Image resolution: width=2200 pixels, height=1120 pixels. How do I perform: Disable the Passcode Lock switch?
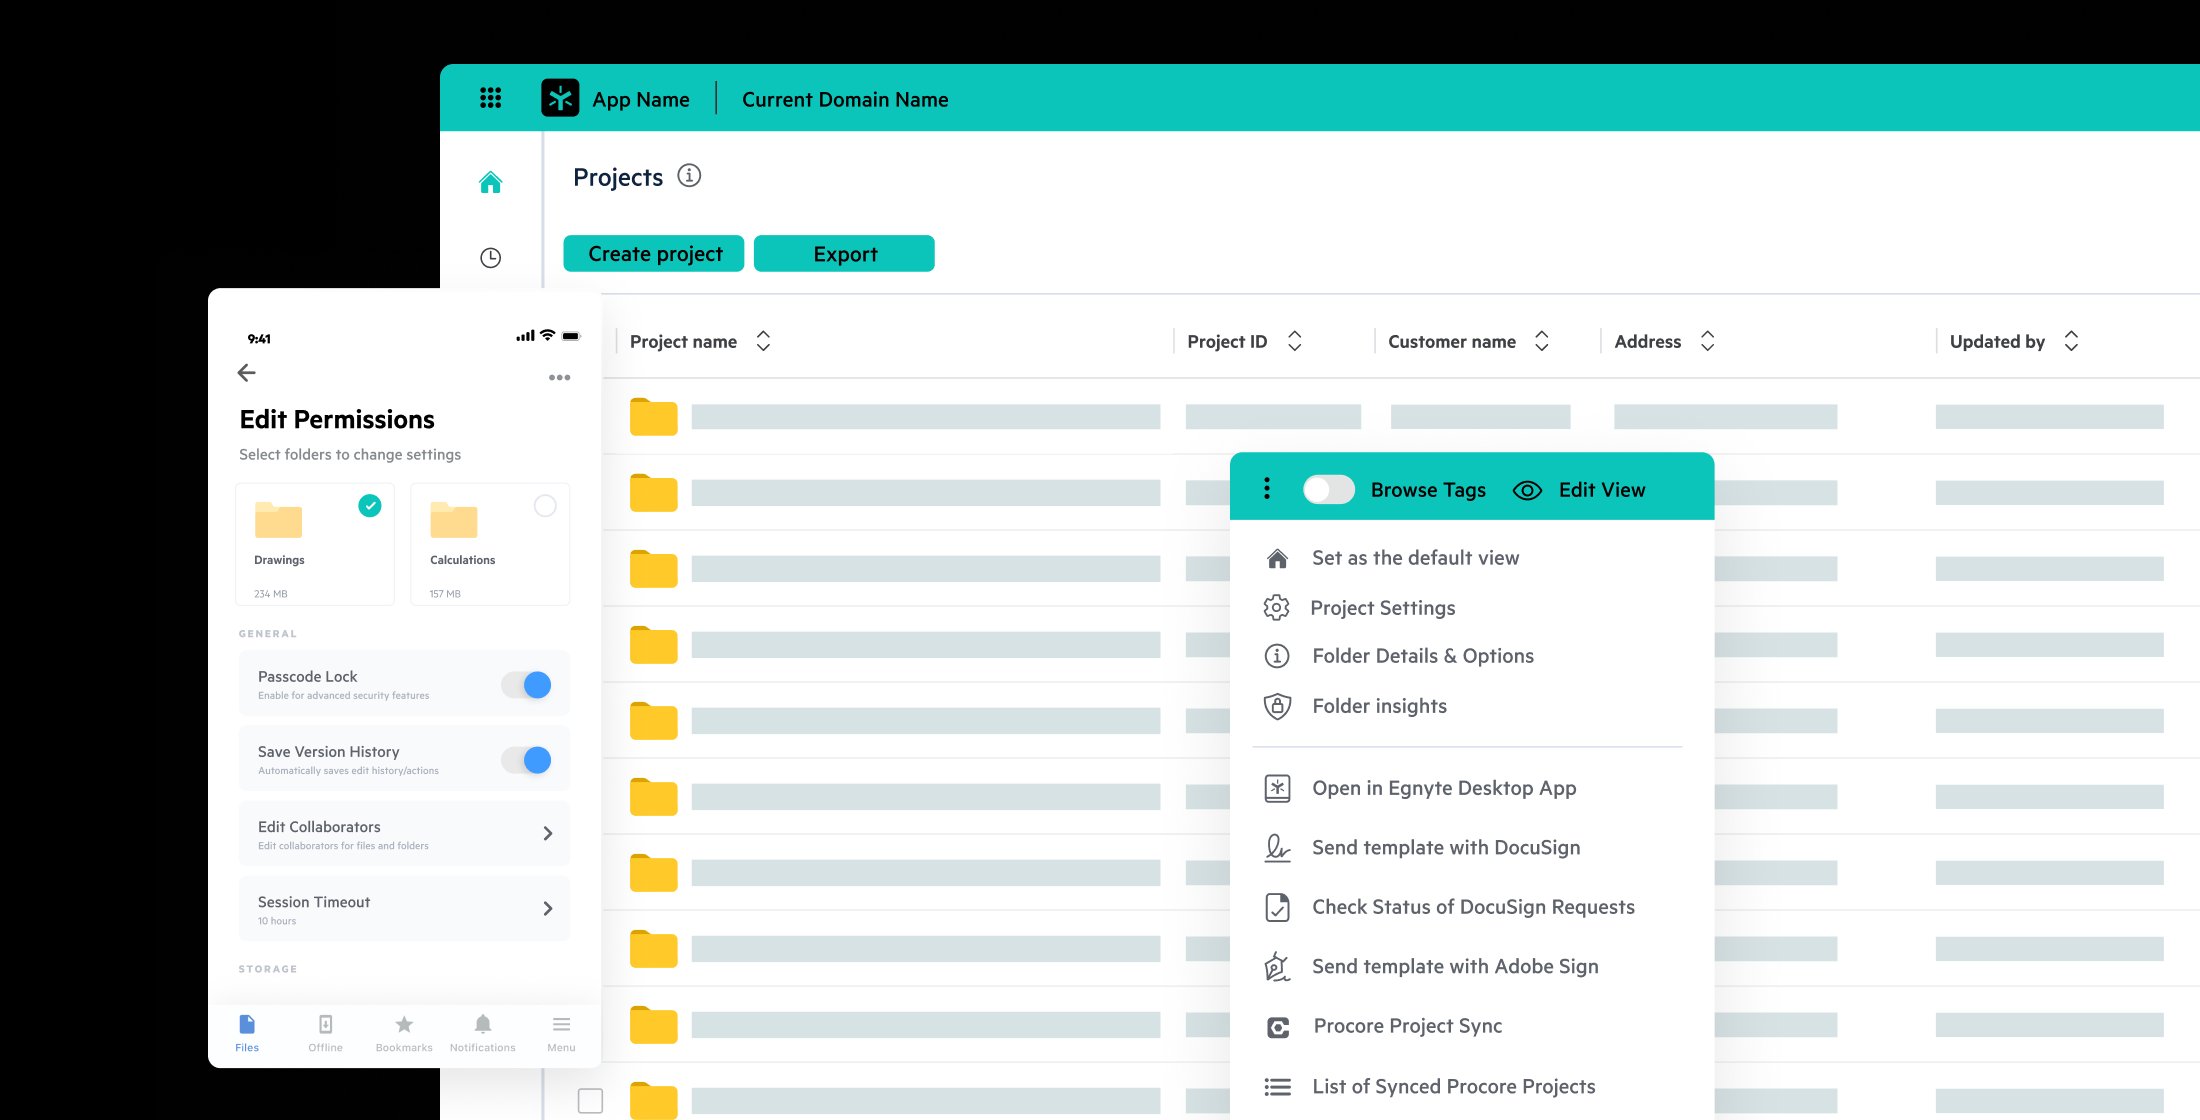pos(527,685)
